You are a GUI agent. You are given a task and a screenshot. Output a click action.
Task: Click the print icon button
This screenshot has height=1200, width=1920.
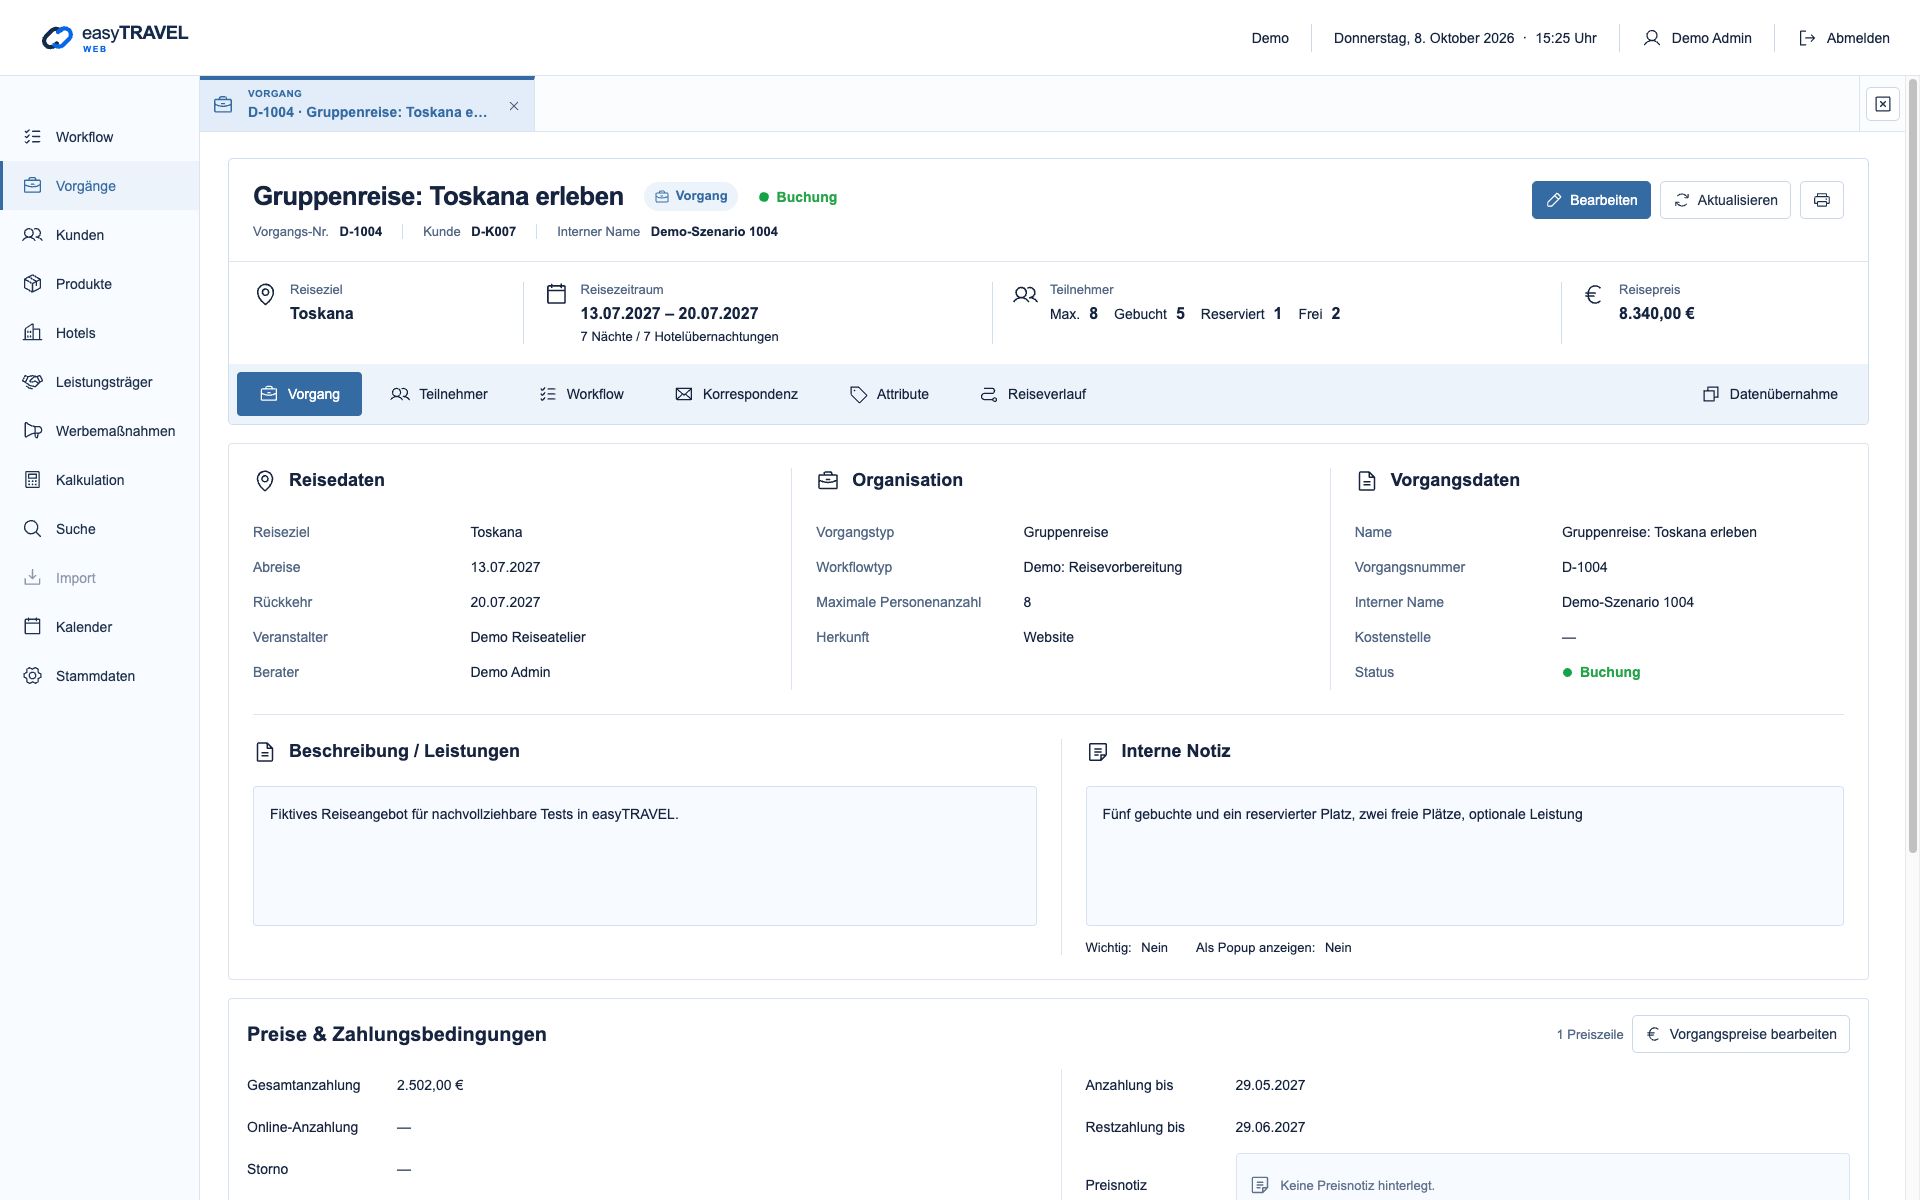pos(1821,200)
